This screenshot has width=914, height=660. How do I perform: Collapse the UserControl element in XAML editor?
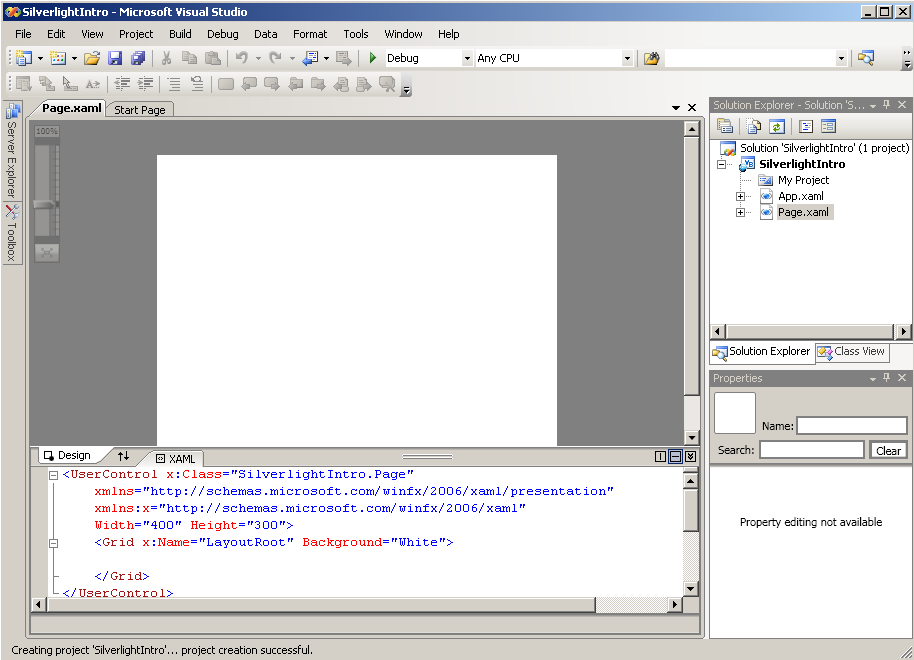(54, 475)
